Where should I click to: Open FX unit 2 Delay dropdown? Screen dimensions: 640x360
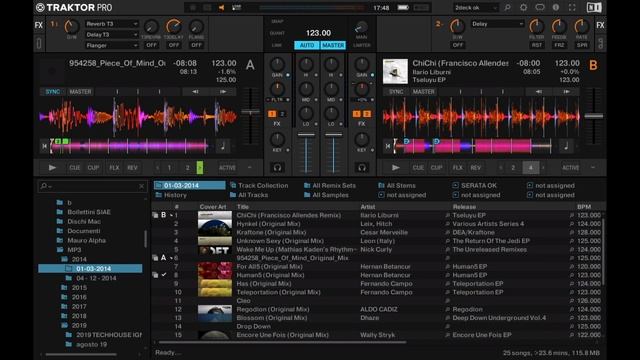coord(497,24)
